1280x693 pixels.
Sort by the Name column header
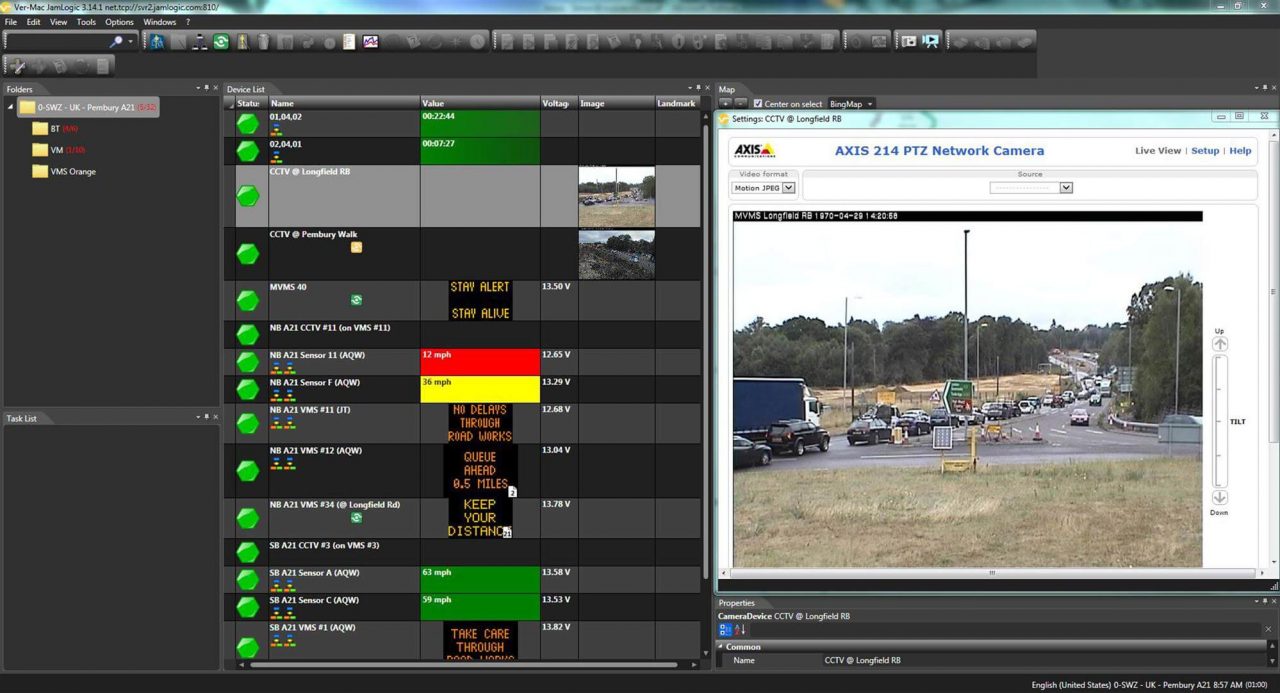(344, 103)
